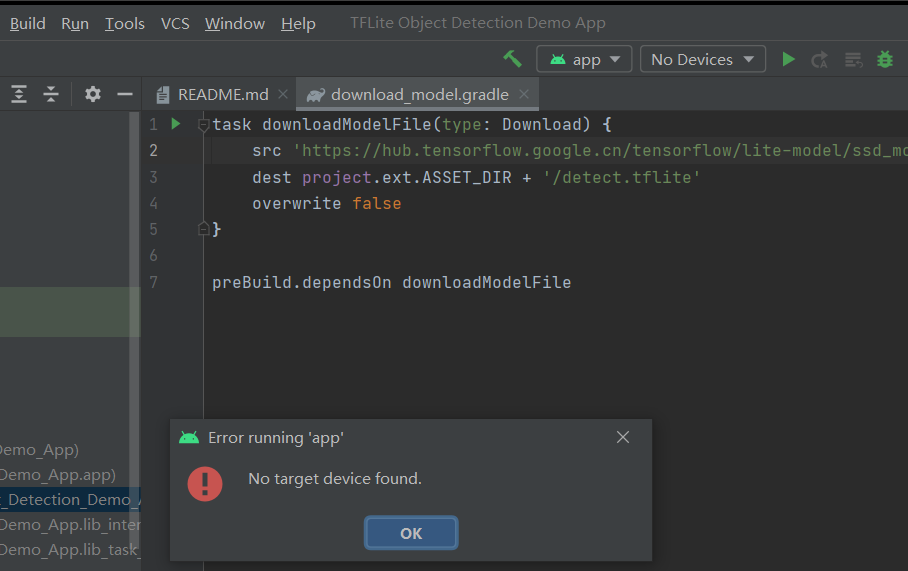Viewport: 908px width, 571px height.
Task: Close the download_model.gradle tab
Action: coord(523,94)
